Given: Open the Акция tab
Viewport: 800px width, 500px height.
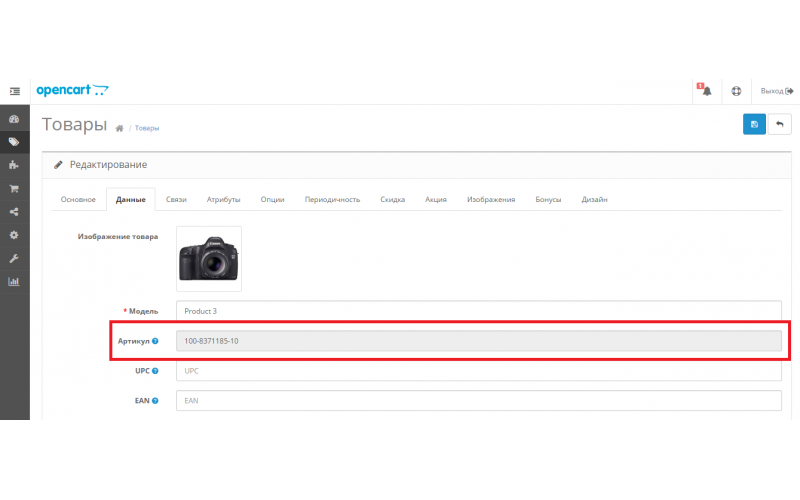Looking at the screenshot, I should (x=436, y=199).
